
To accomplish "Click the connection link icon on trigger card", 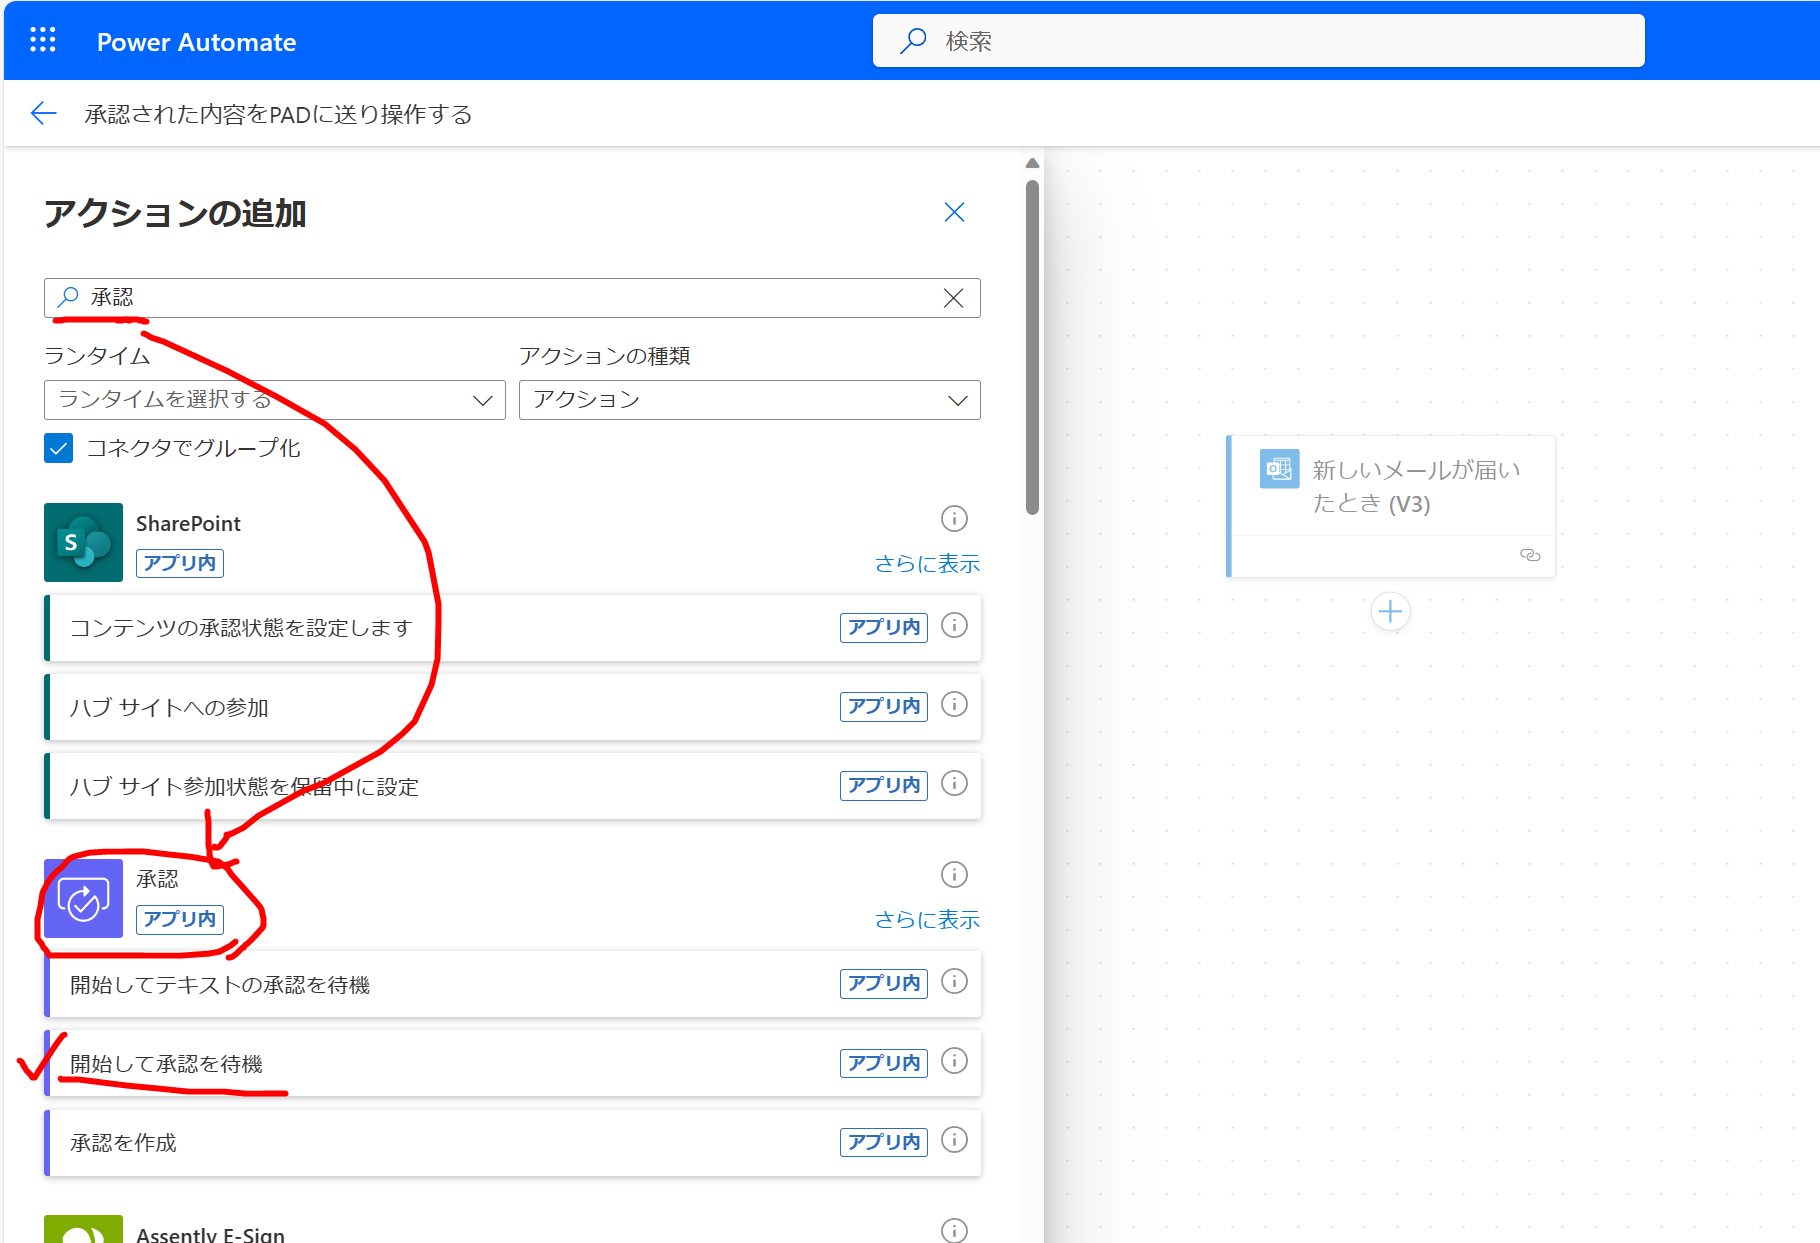I will (1530, 555).
